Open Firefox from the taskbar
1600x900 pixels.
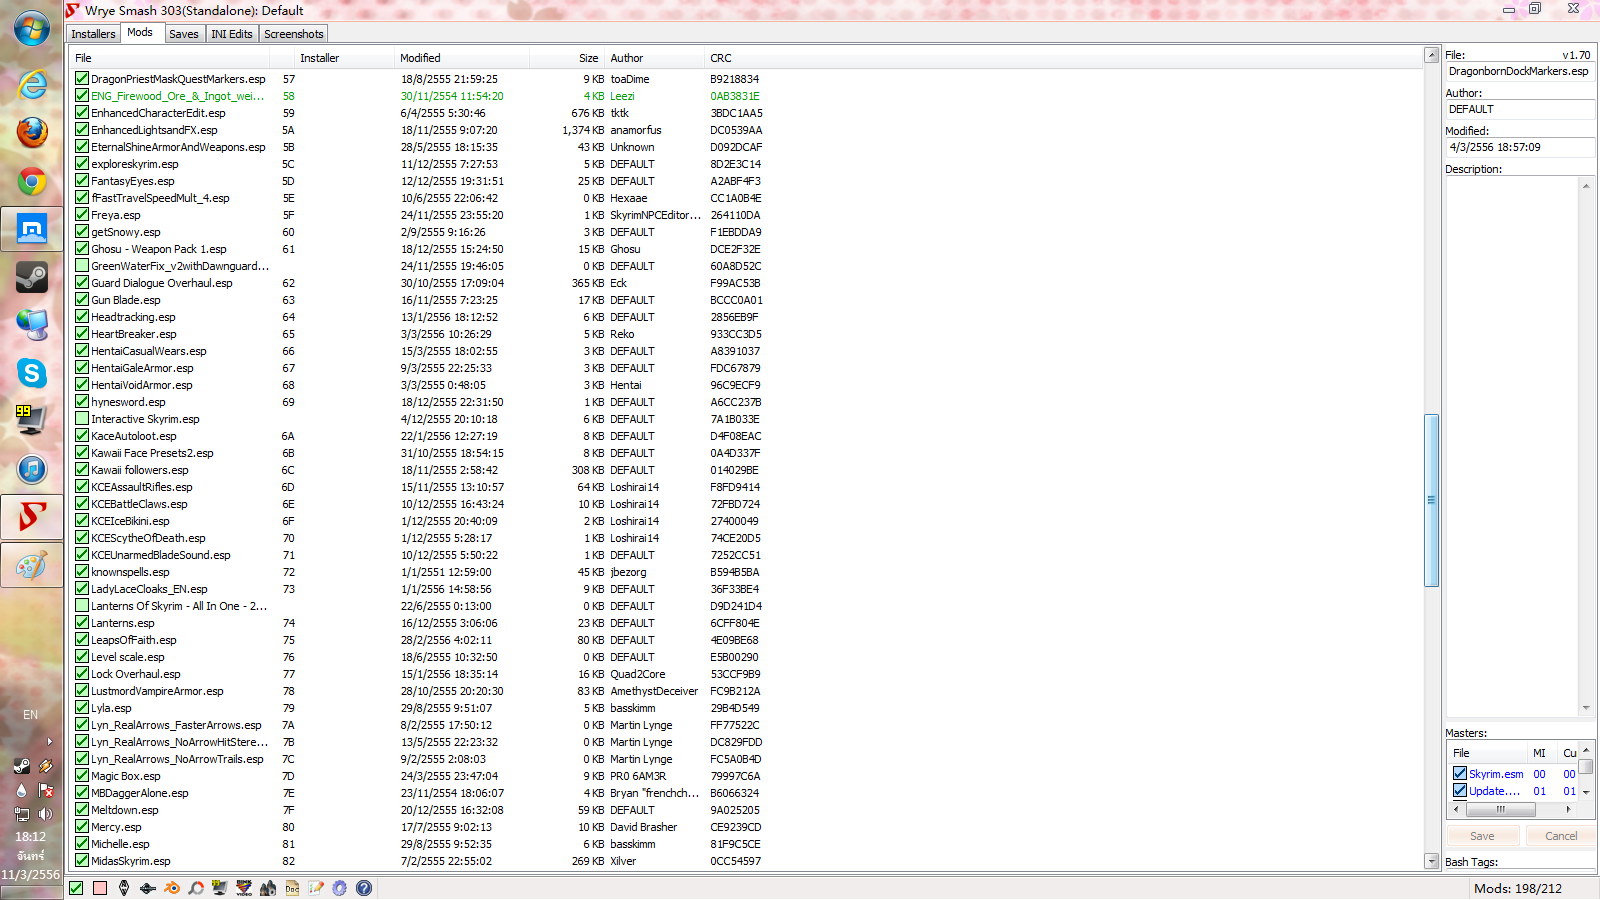click(x=32, y=132)
